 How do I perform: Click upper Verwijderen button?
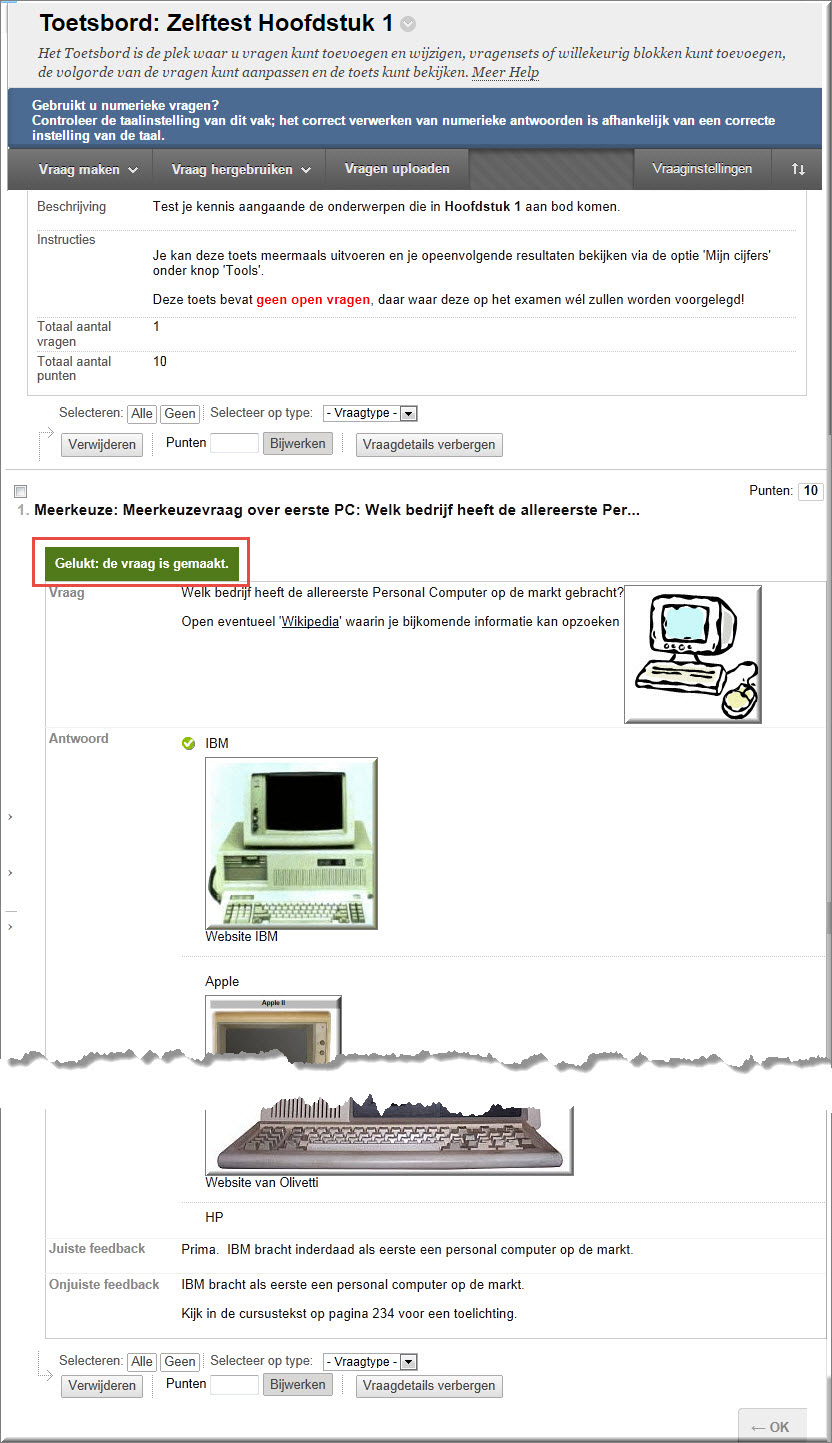coord(102,444)
